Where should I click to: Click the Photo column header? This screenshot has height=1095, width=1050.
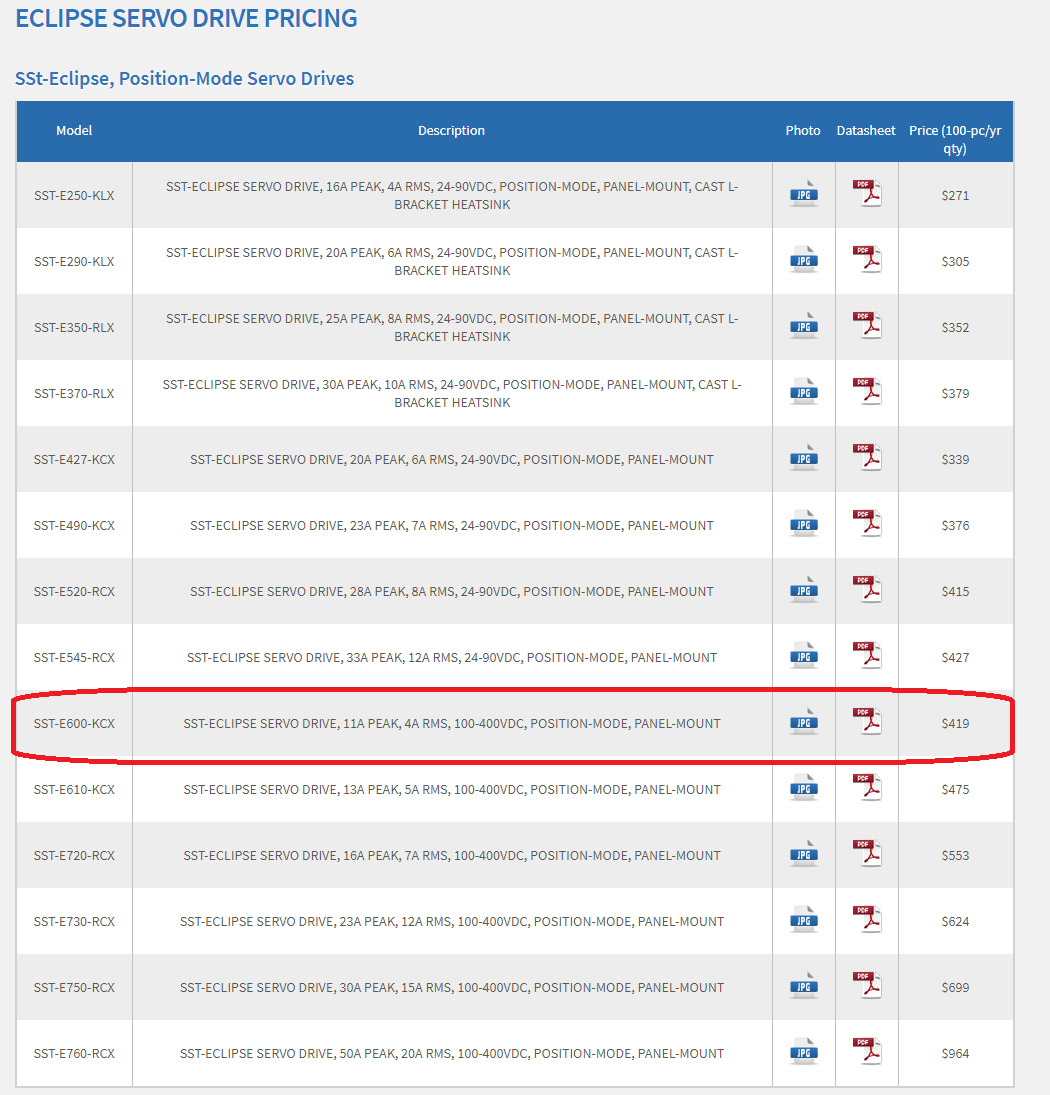pos(803,131)
